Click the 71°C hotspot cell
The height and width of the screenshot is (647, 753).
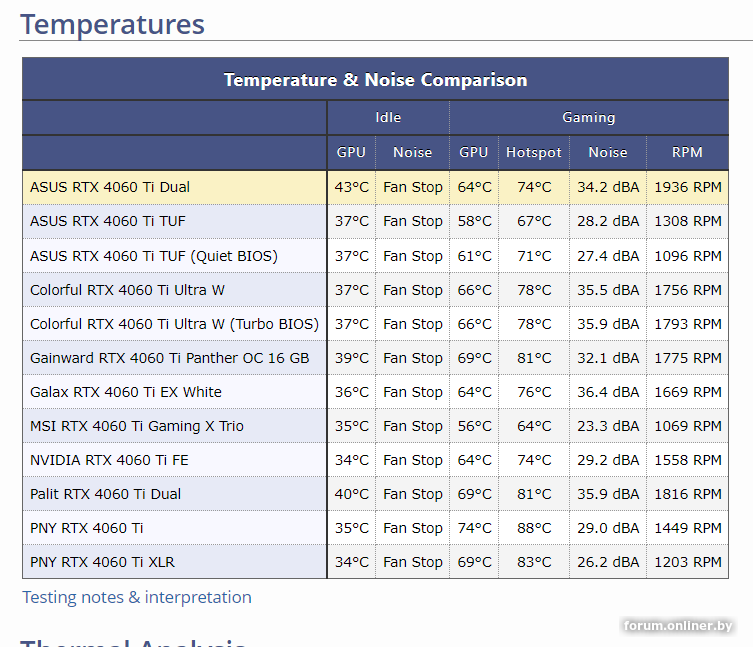tap(534, 256)
